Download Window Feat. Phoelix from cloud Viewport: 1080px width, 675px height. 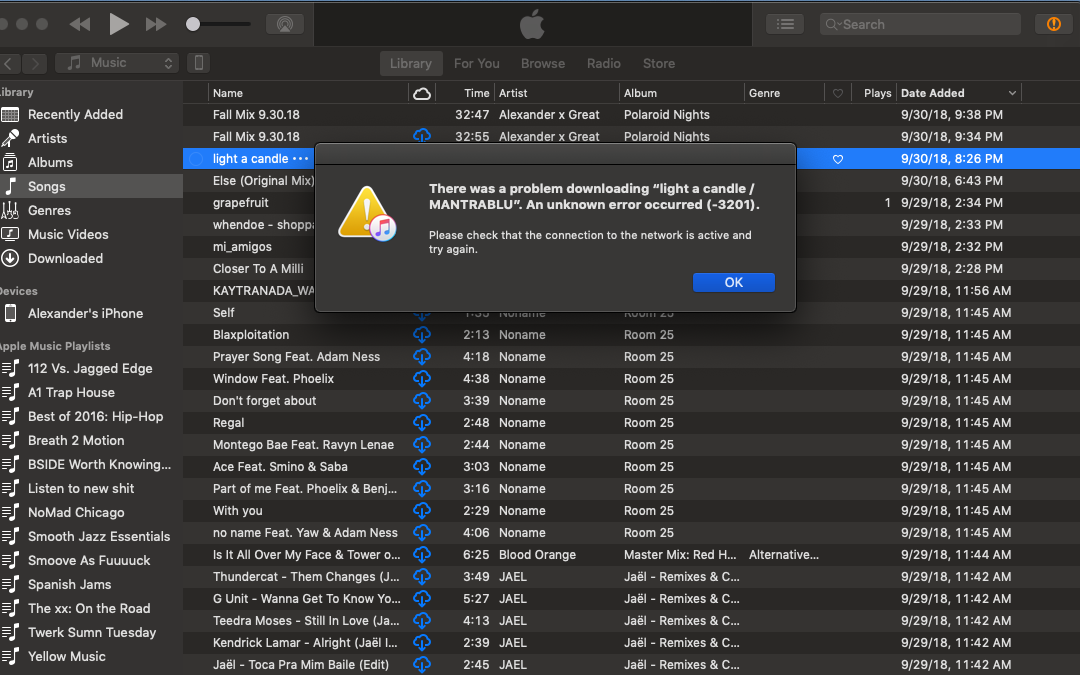click(422, 379)
